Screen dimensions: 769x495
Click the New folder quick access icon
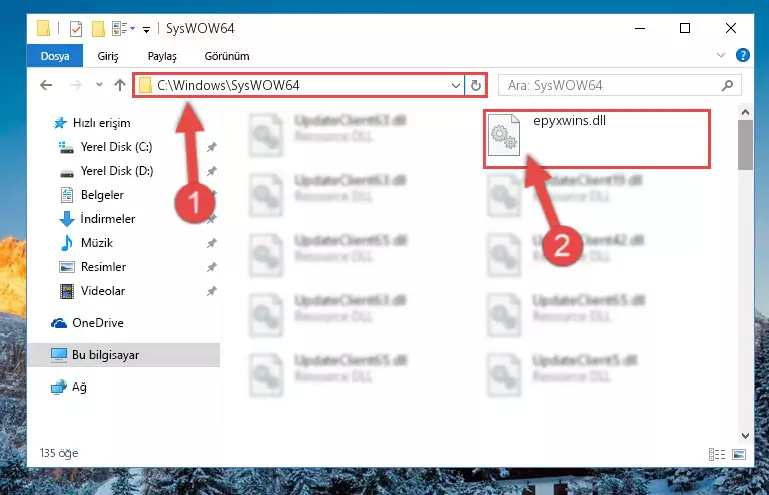pos(98,29)
